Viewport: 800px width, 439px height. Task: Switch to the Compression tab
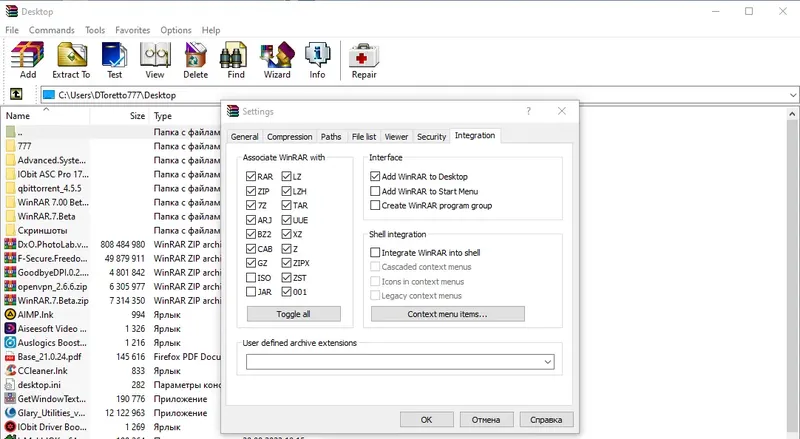pos(289,137)
